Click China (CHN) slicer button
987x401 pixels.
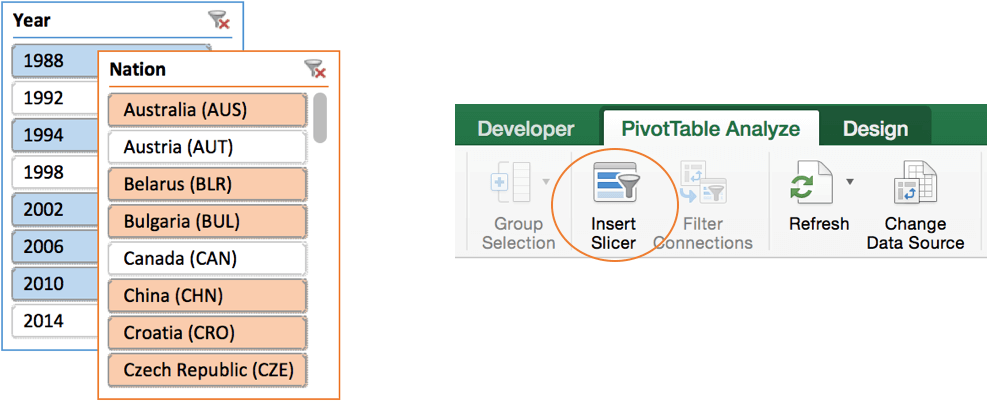(x=206, y=296)
